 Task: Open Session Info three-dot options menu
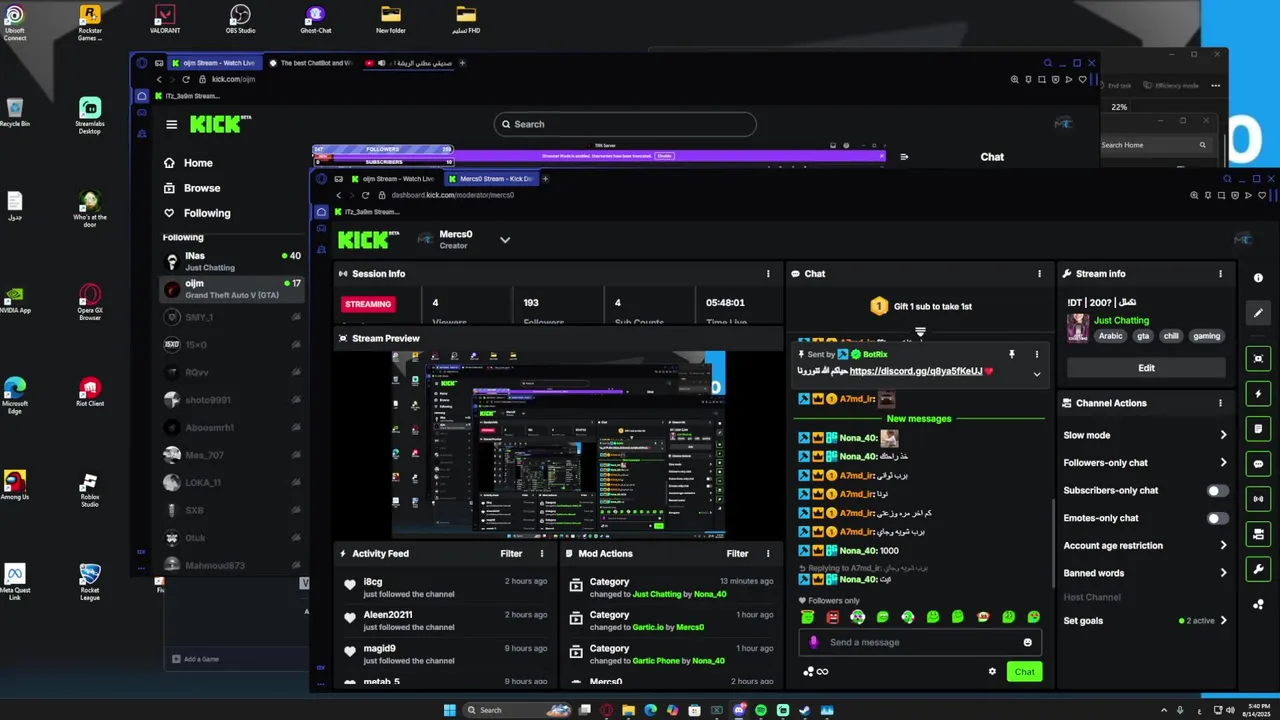pos(768,273)
